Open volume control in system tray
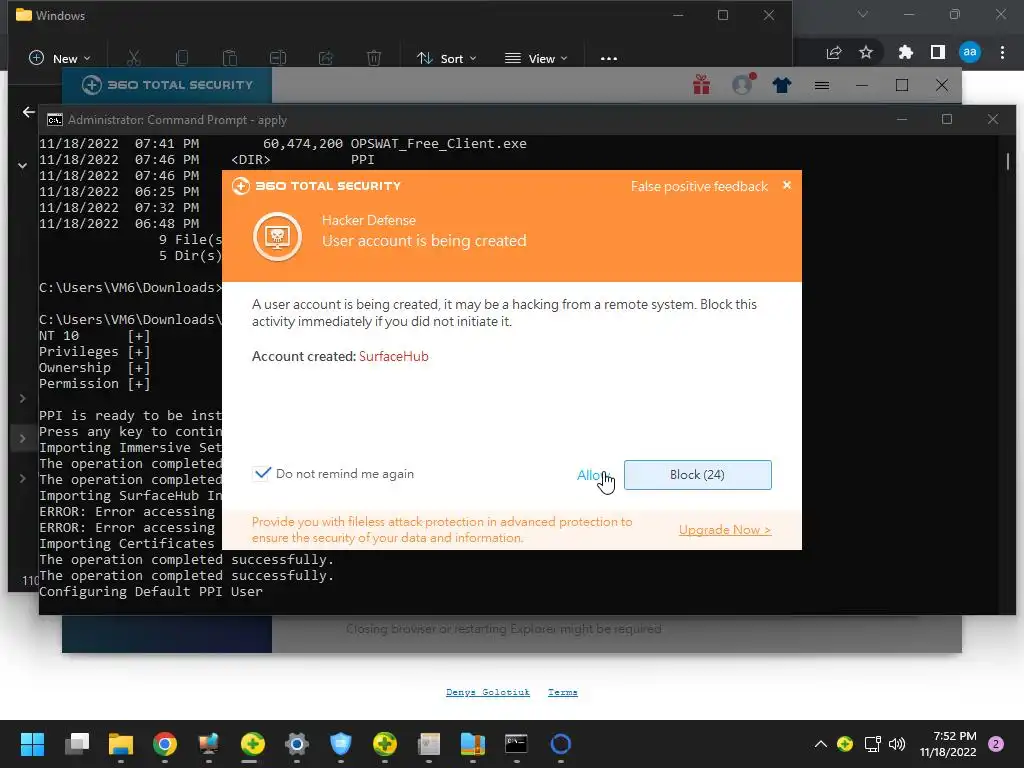 pyautogui.click(x=897, y=744)
